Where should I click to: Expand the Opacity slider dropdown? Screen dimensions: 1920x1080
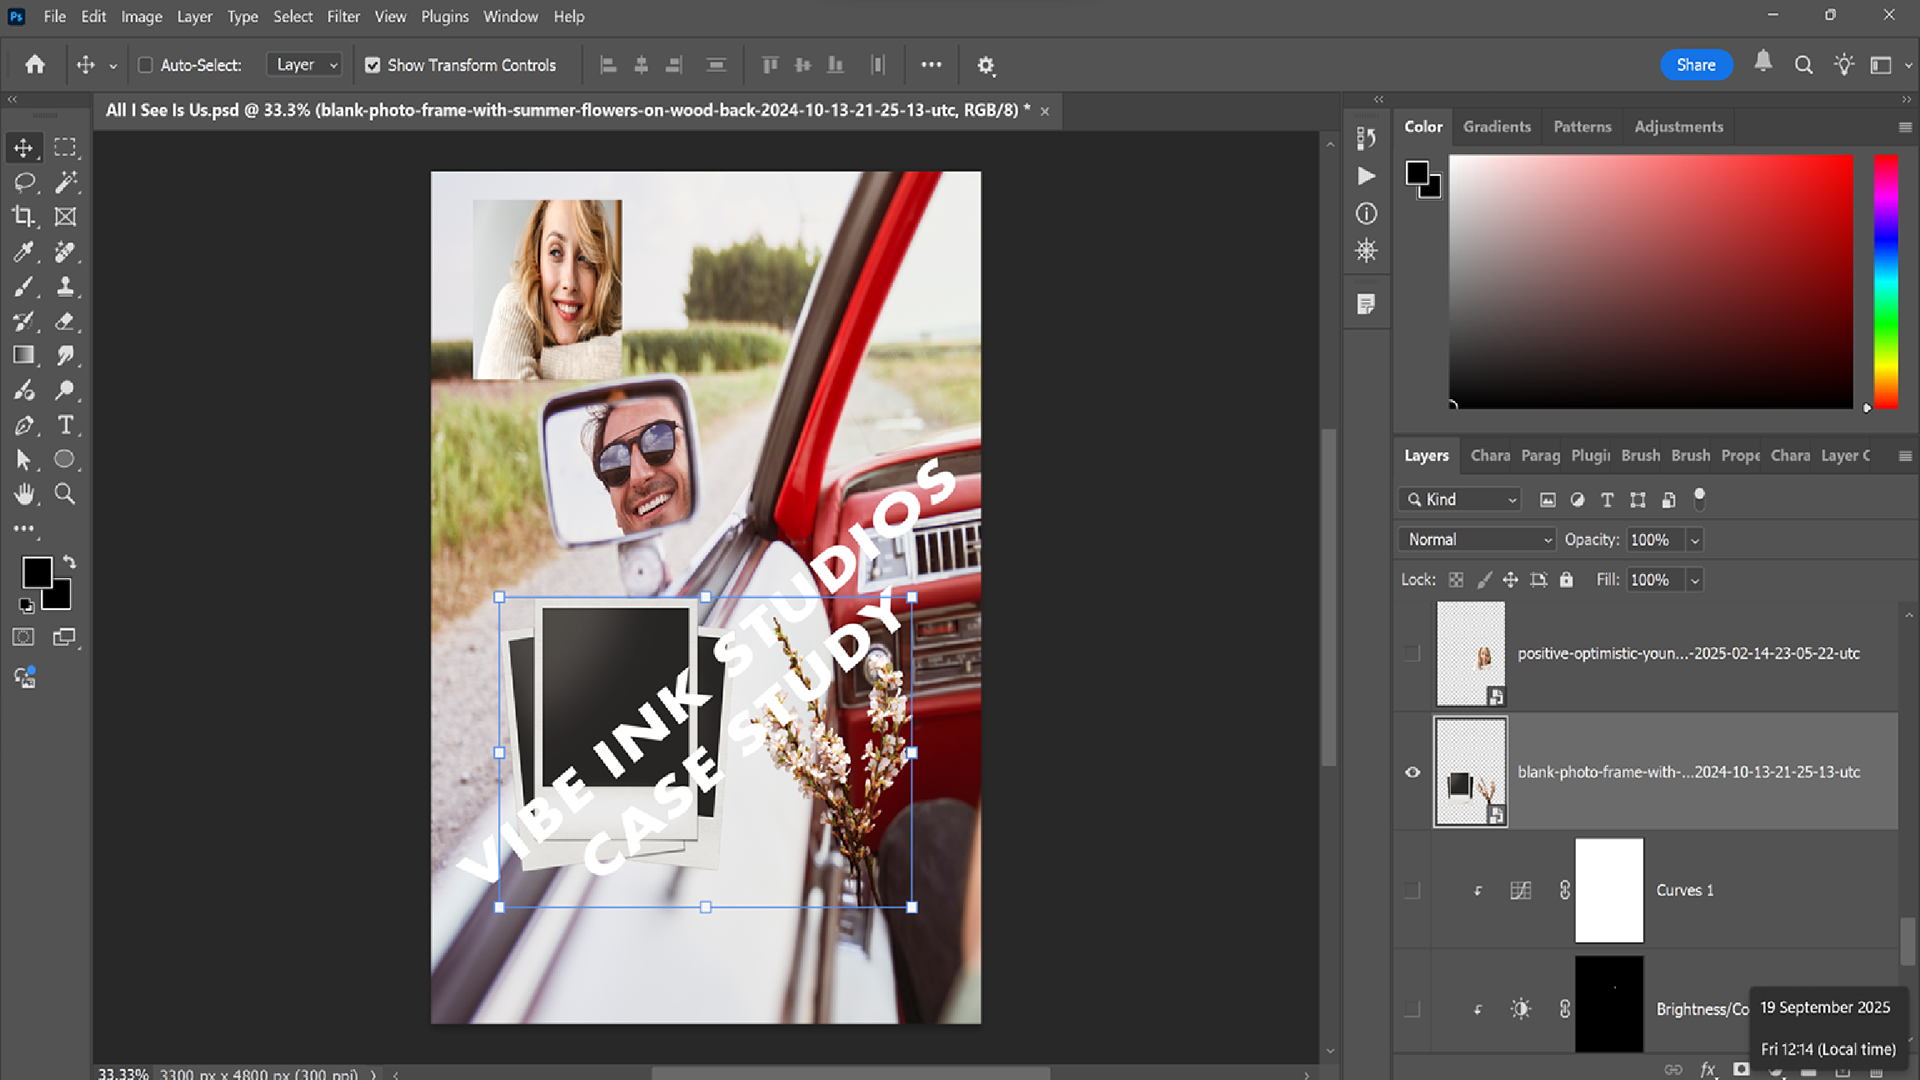(x=1695, y=540)
